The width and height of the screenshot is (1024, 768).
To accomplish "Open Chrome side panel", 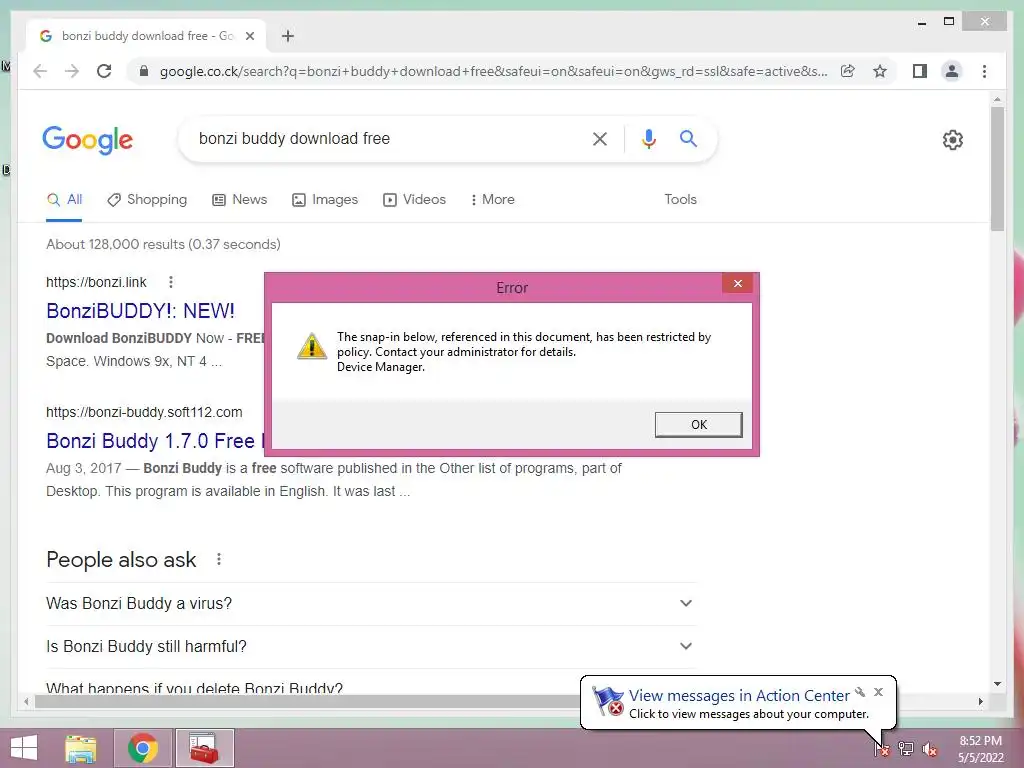I will [920, 71].
